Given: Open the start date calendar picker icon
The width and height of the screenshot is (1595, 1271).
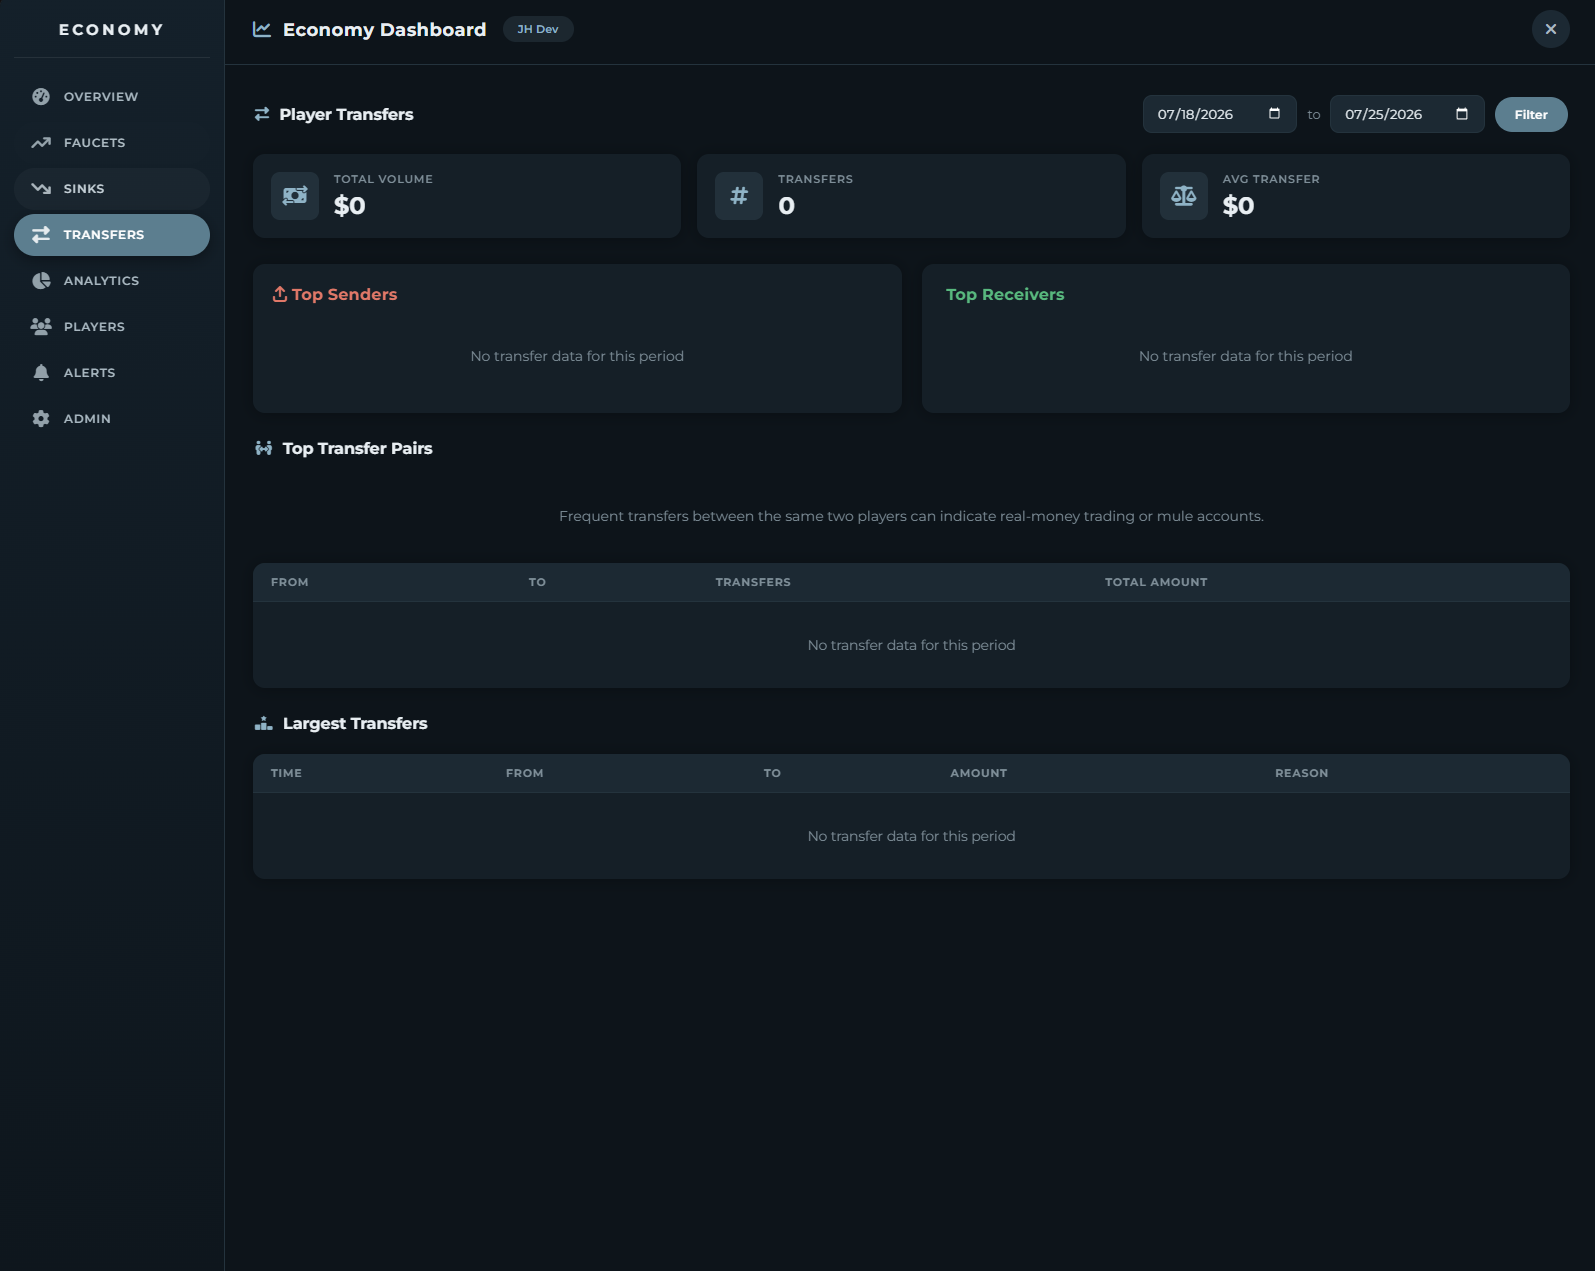Looking at the screenshot, I should click(1274, 114).
